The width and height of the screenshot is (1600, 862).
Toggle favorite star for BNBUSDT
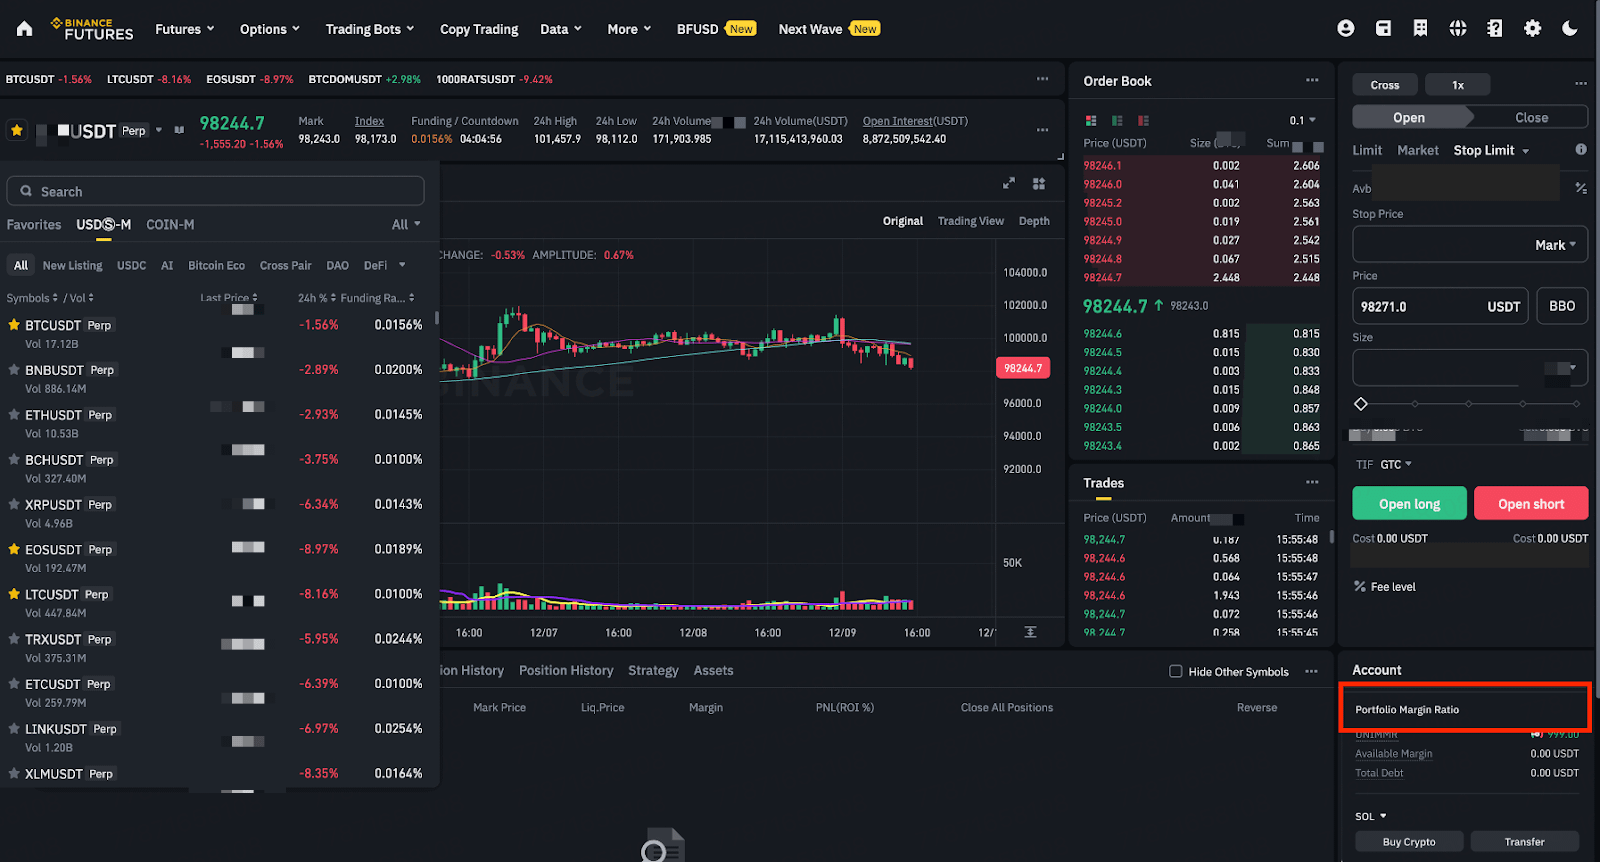coord(14,370)
